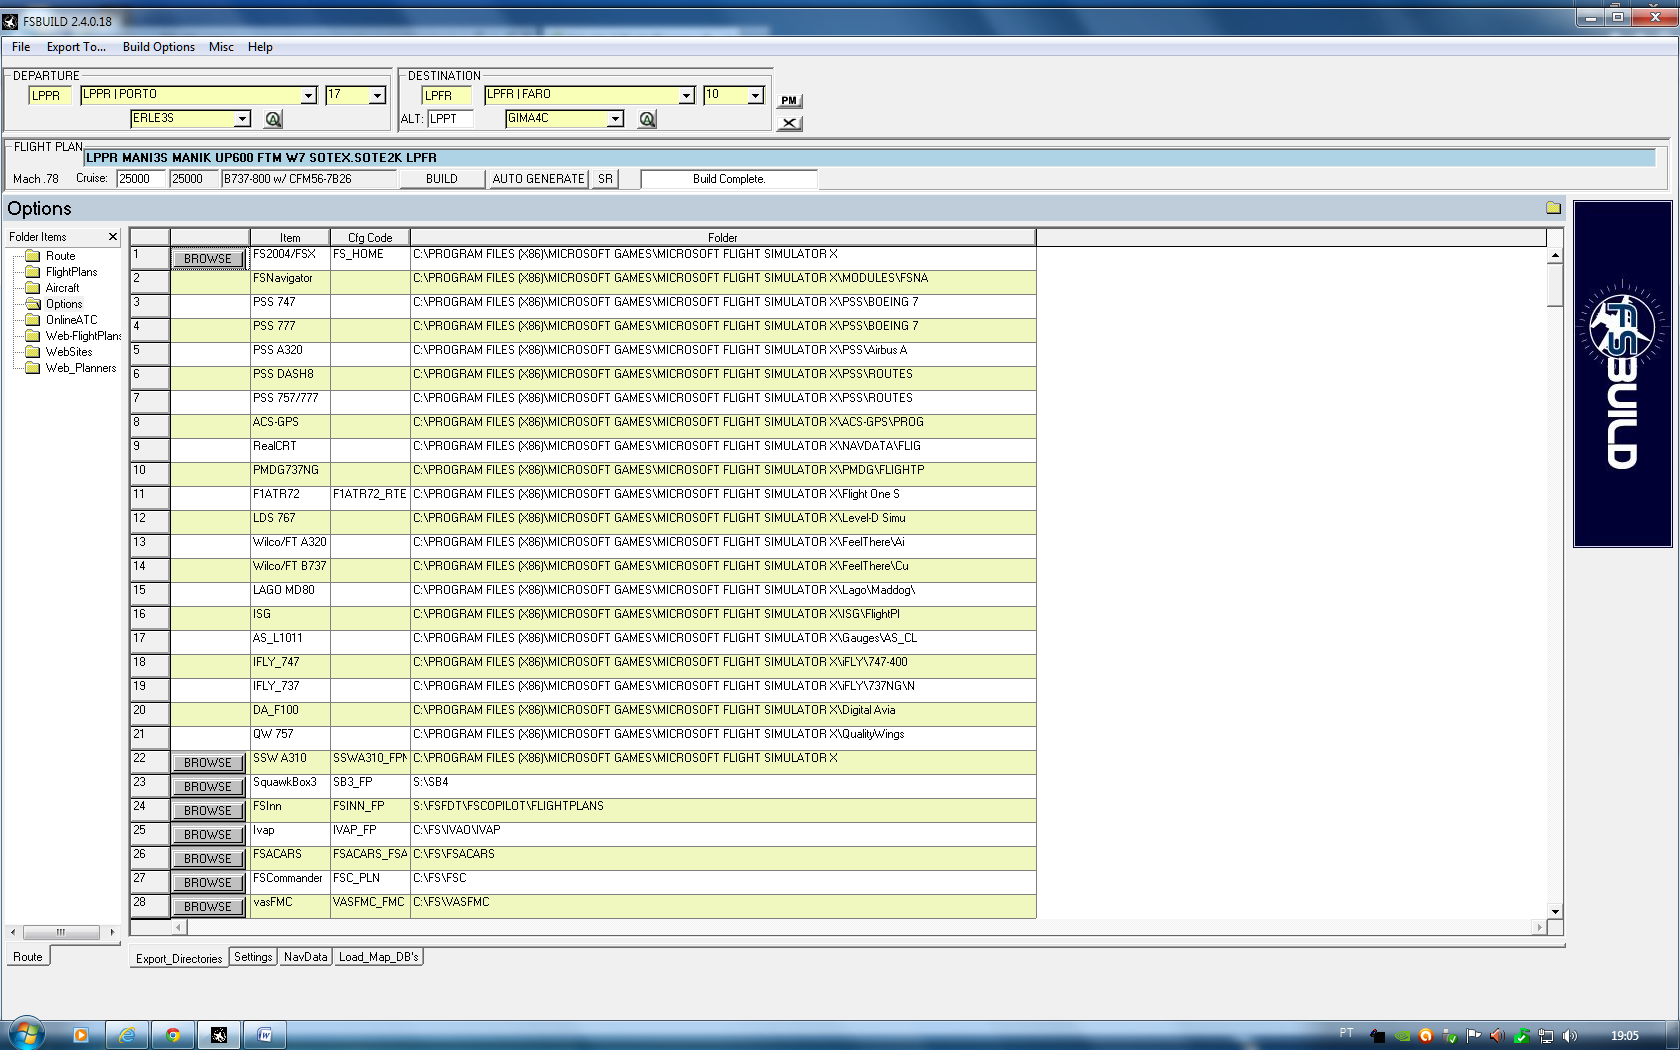Screen dimensions: 1680x1050
Task: Click BROWSE for SquawkBox3 row
Action: point(208,787)
